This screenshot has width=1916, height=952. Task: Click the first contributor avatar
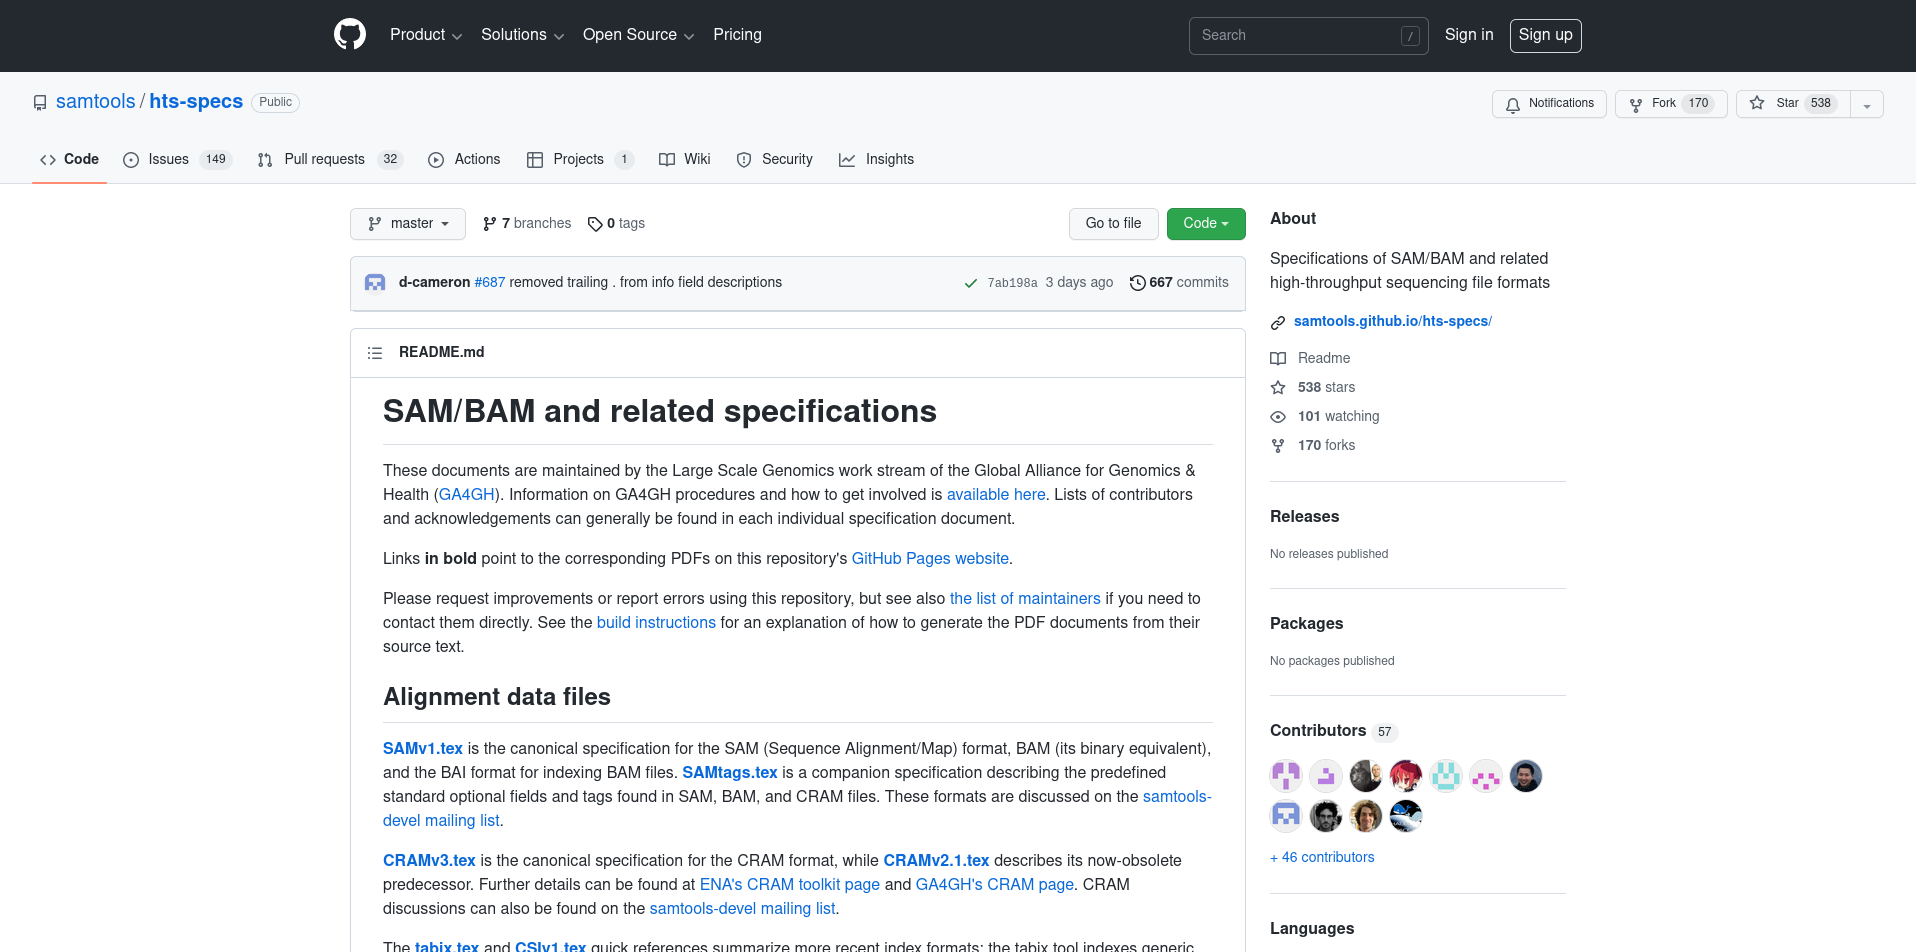(x=1285, y=776)
